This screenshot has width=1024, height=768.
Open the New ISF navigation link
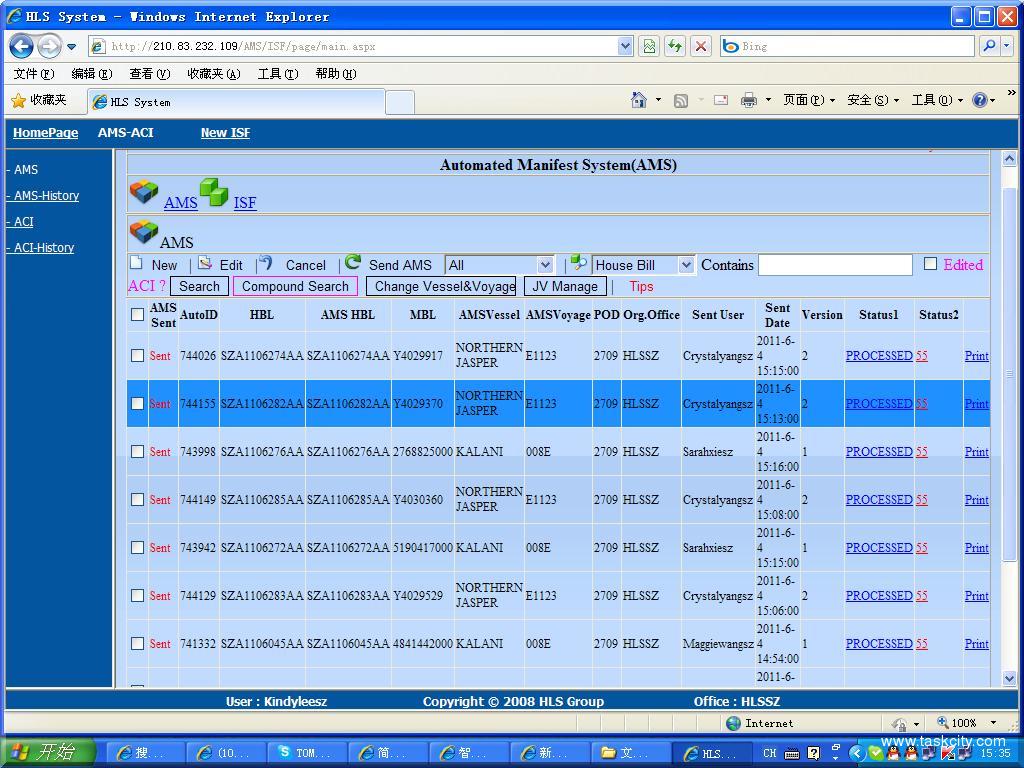tap(225, 133)
